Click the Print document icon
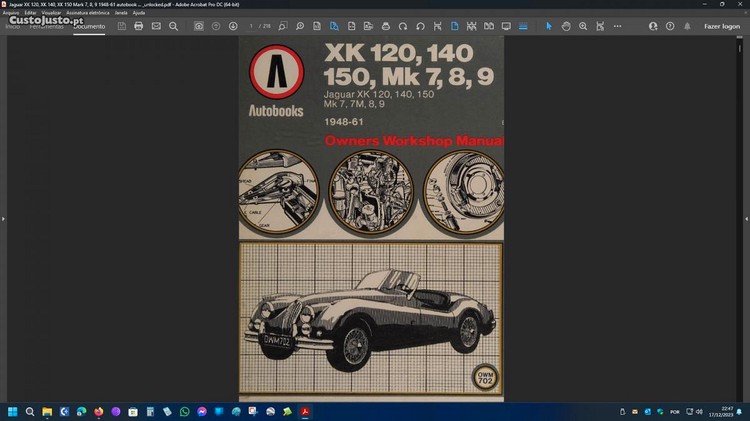 (139, 26)
